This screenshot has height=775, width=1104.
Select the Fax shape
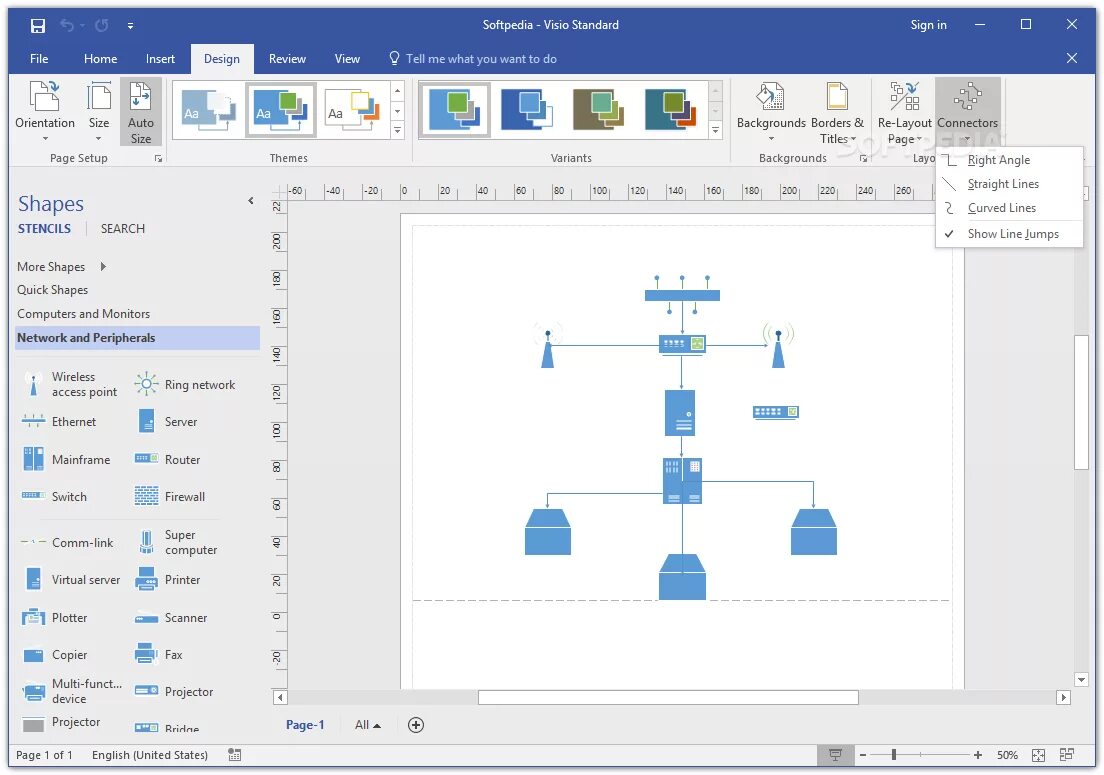[159, 655]
